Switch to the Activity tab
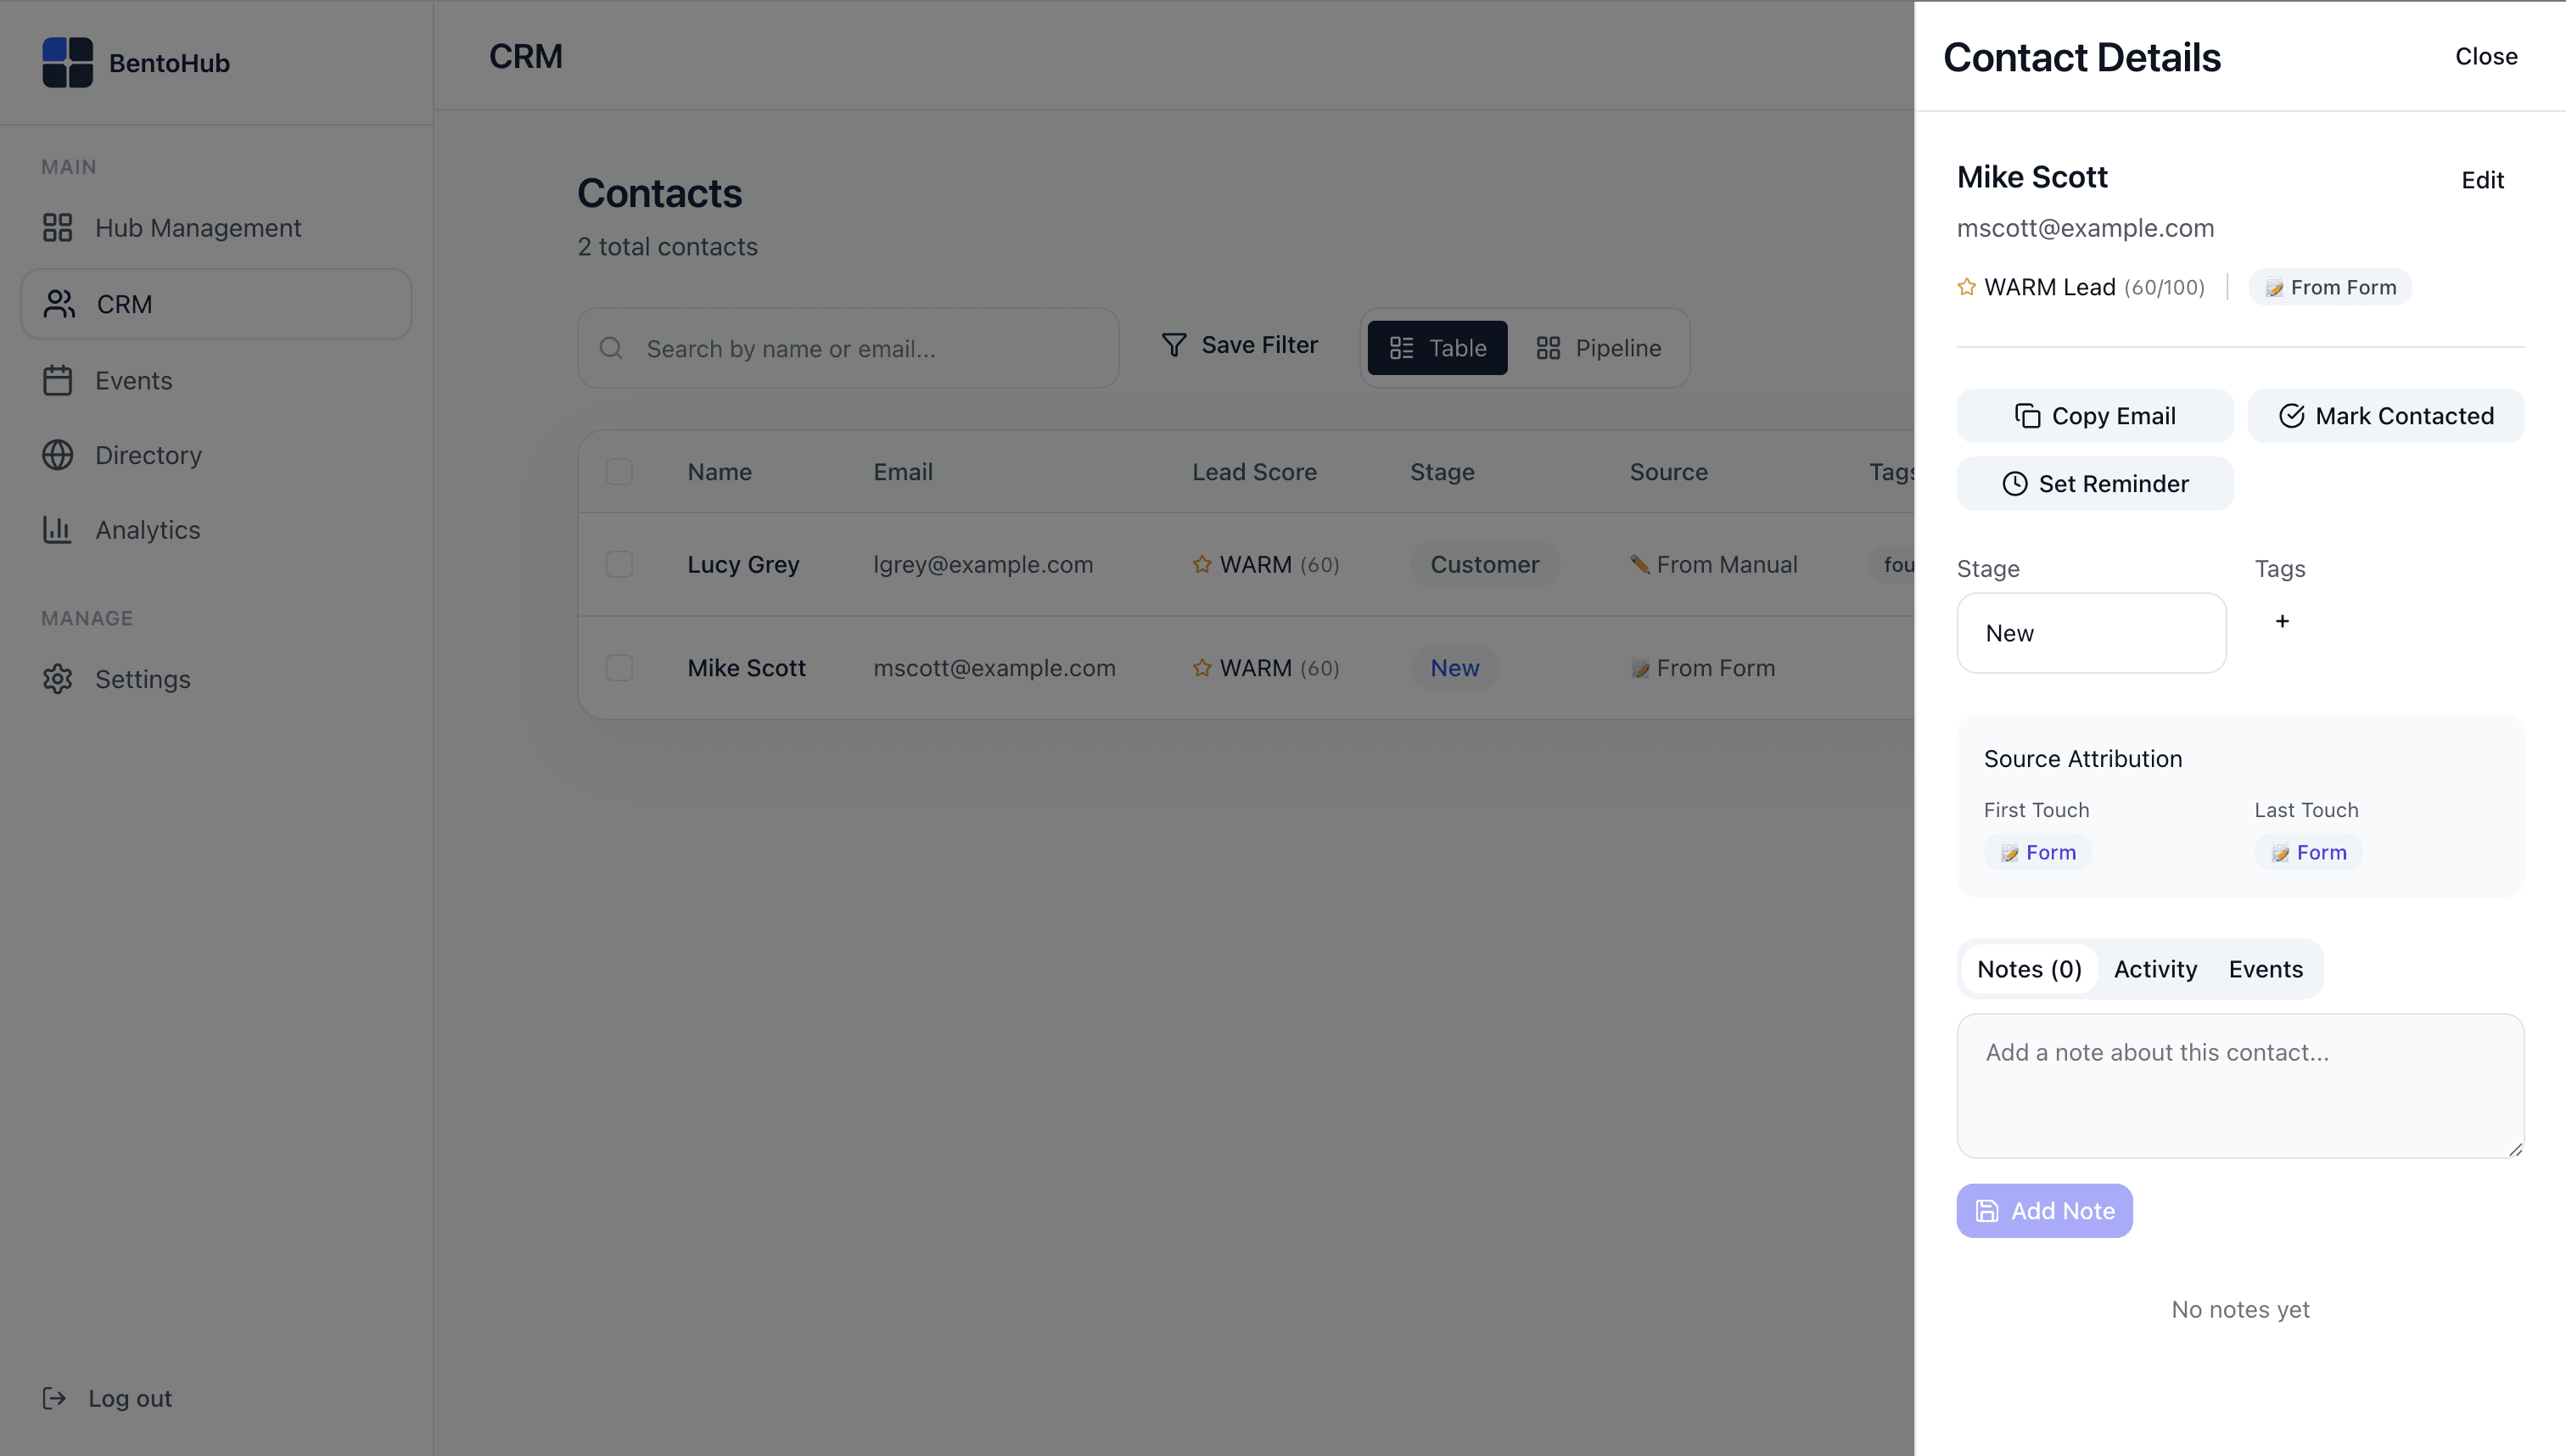The image size is (2566, 1456). (2155, 969)
